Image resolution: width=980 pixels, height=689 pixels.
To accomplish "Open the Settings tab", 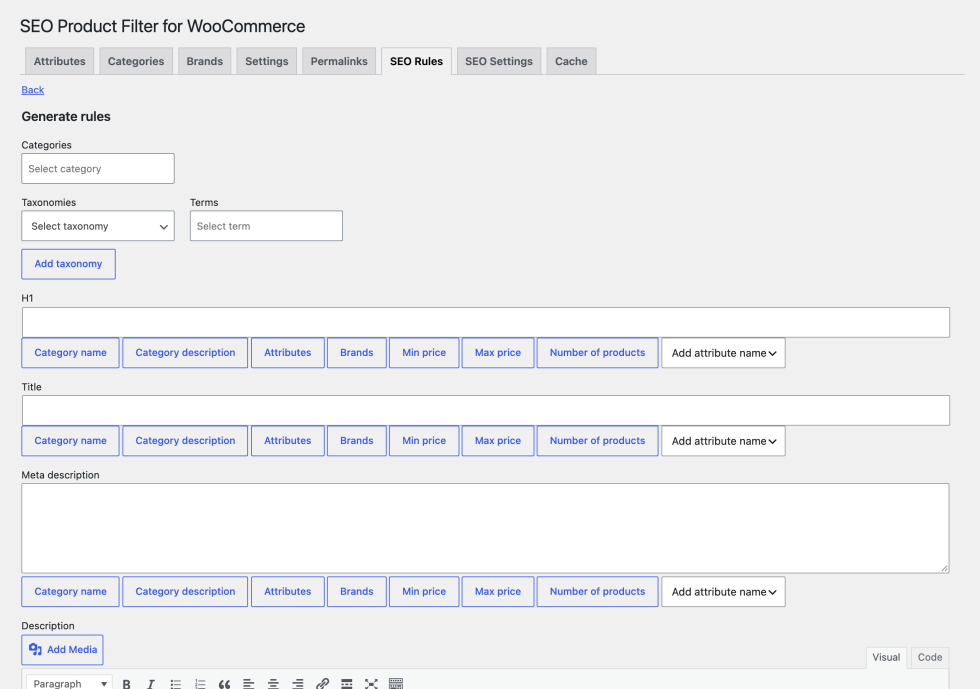I will 267,61.
